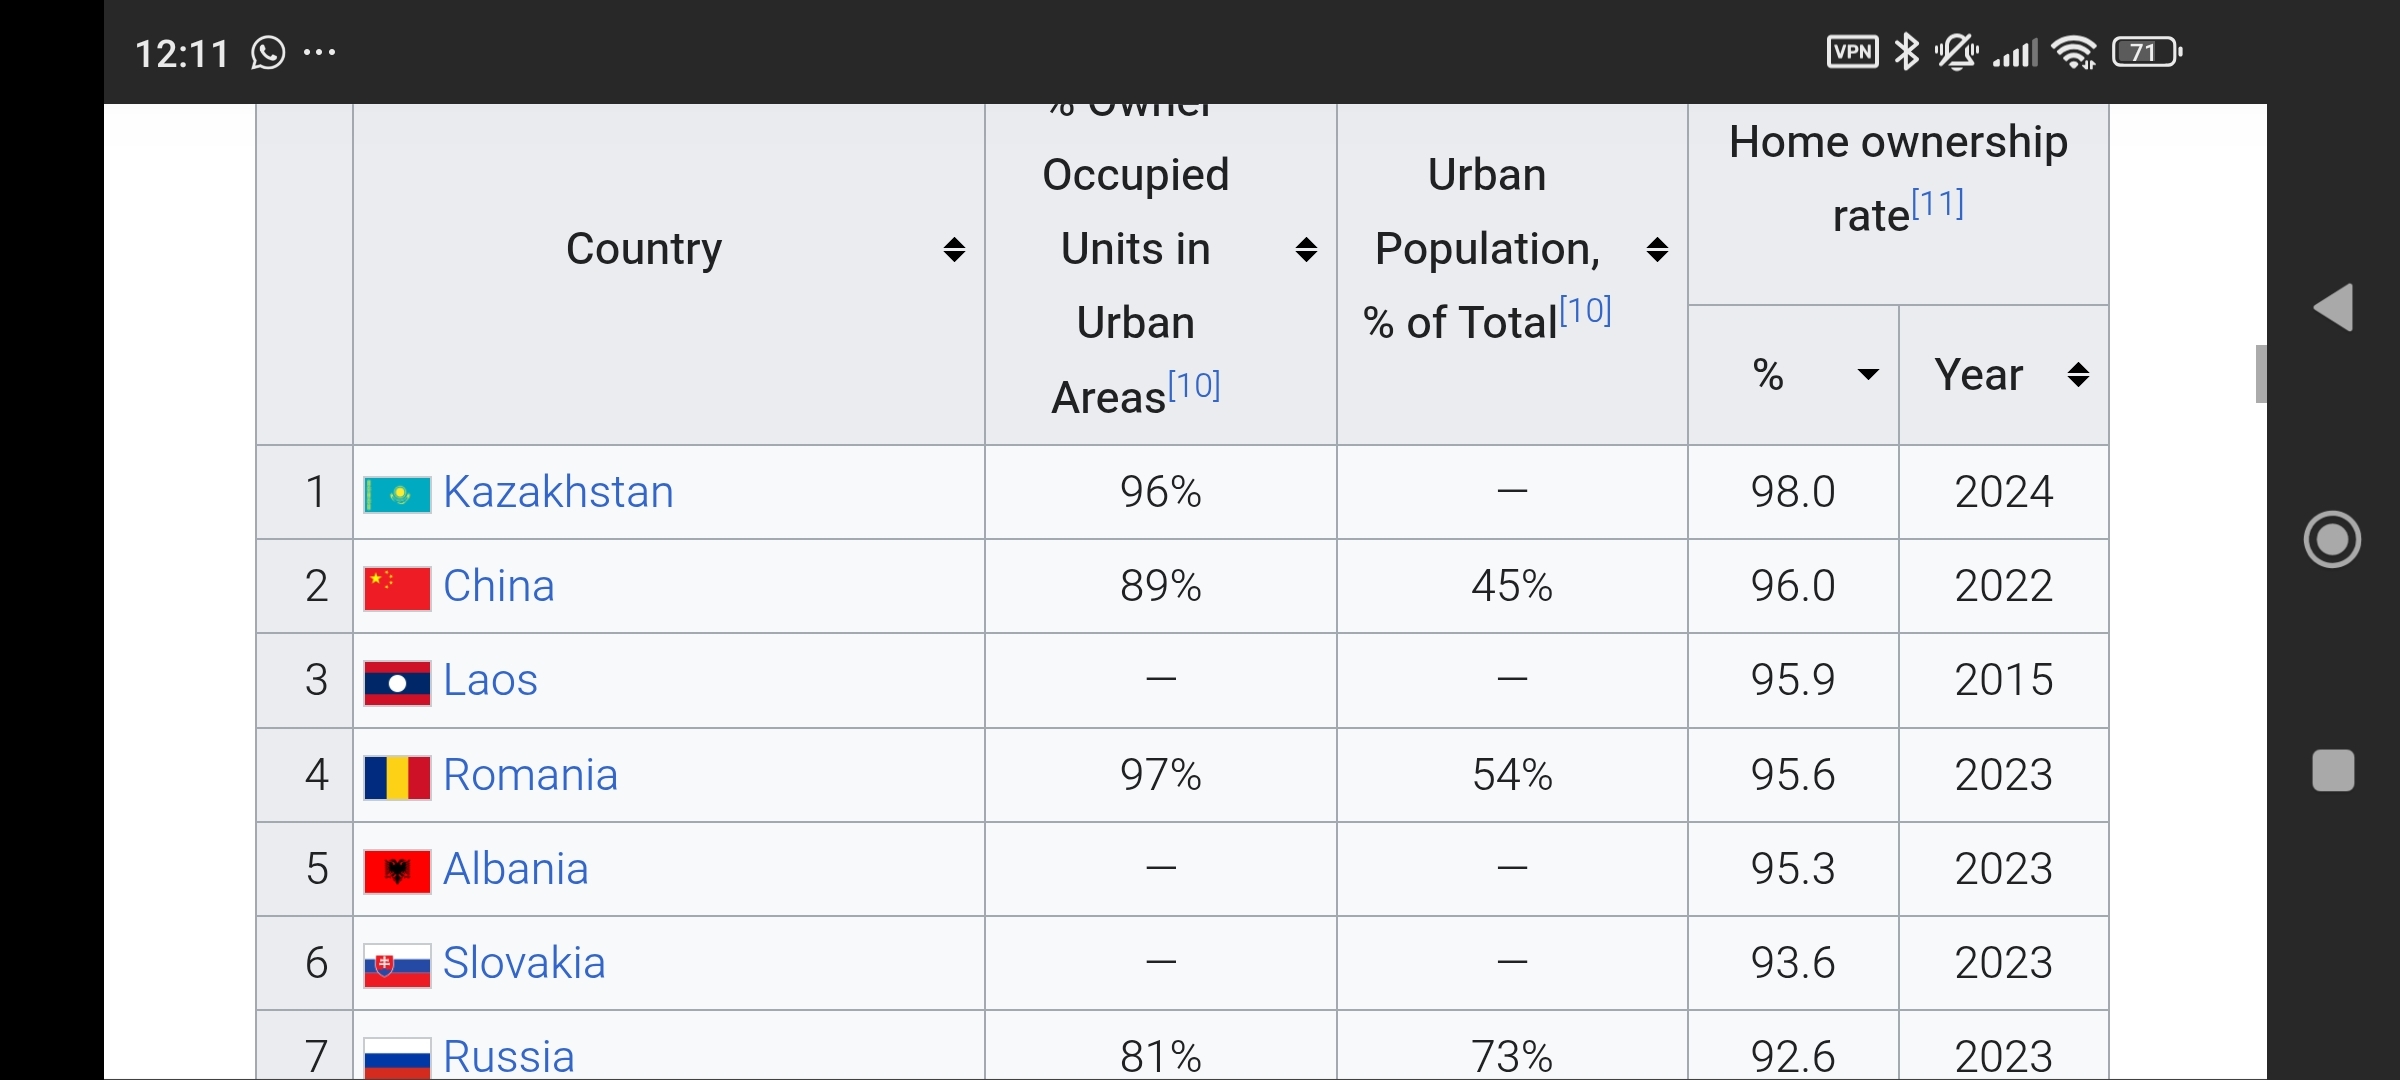Tap the Bluetooth status icon
The width and height of the screenshot is (2400, 1080).
click(x=1908, y=52)
